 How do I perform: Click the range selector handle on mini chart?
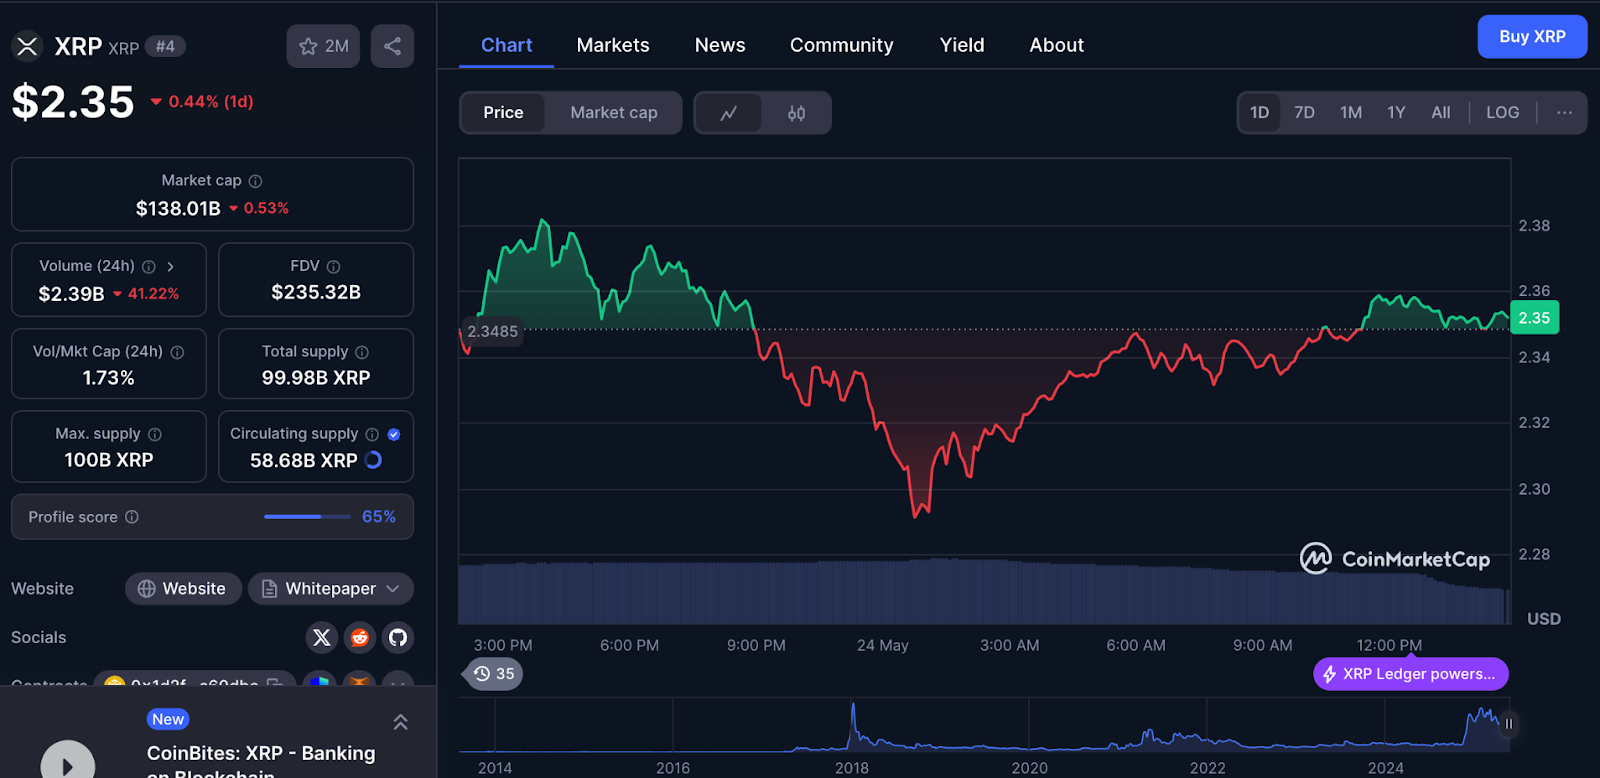click(x=1509, y=723)
